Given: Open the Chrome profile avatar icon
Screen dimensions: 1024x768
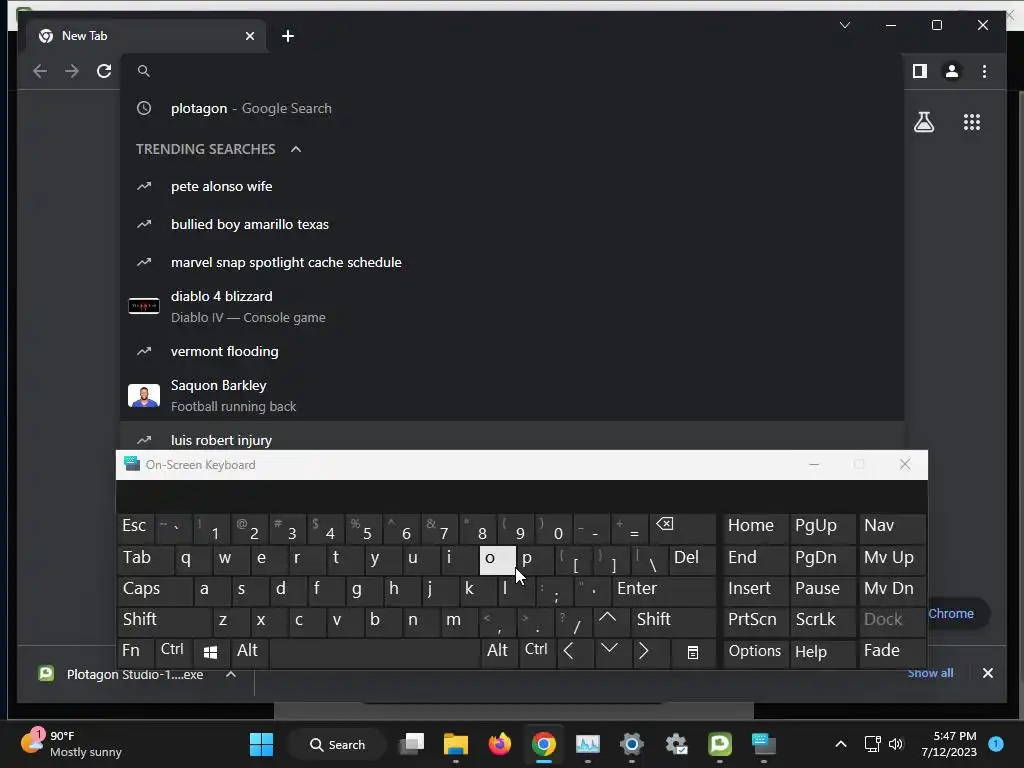Looking at the screenshot, I should [x=952, y=71].
